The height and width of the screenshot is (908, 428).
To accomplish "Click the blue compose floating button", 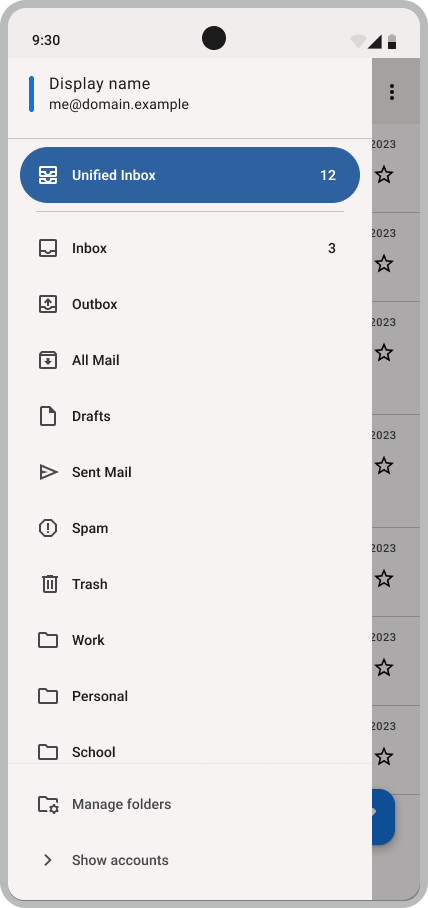I will (x=383, y=817).
